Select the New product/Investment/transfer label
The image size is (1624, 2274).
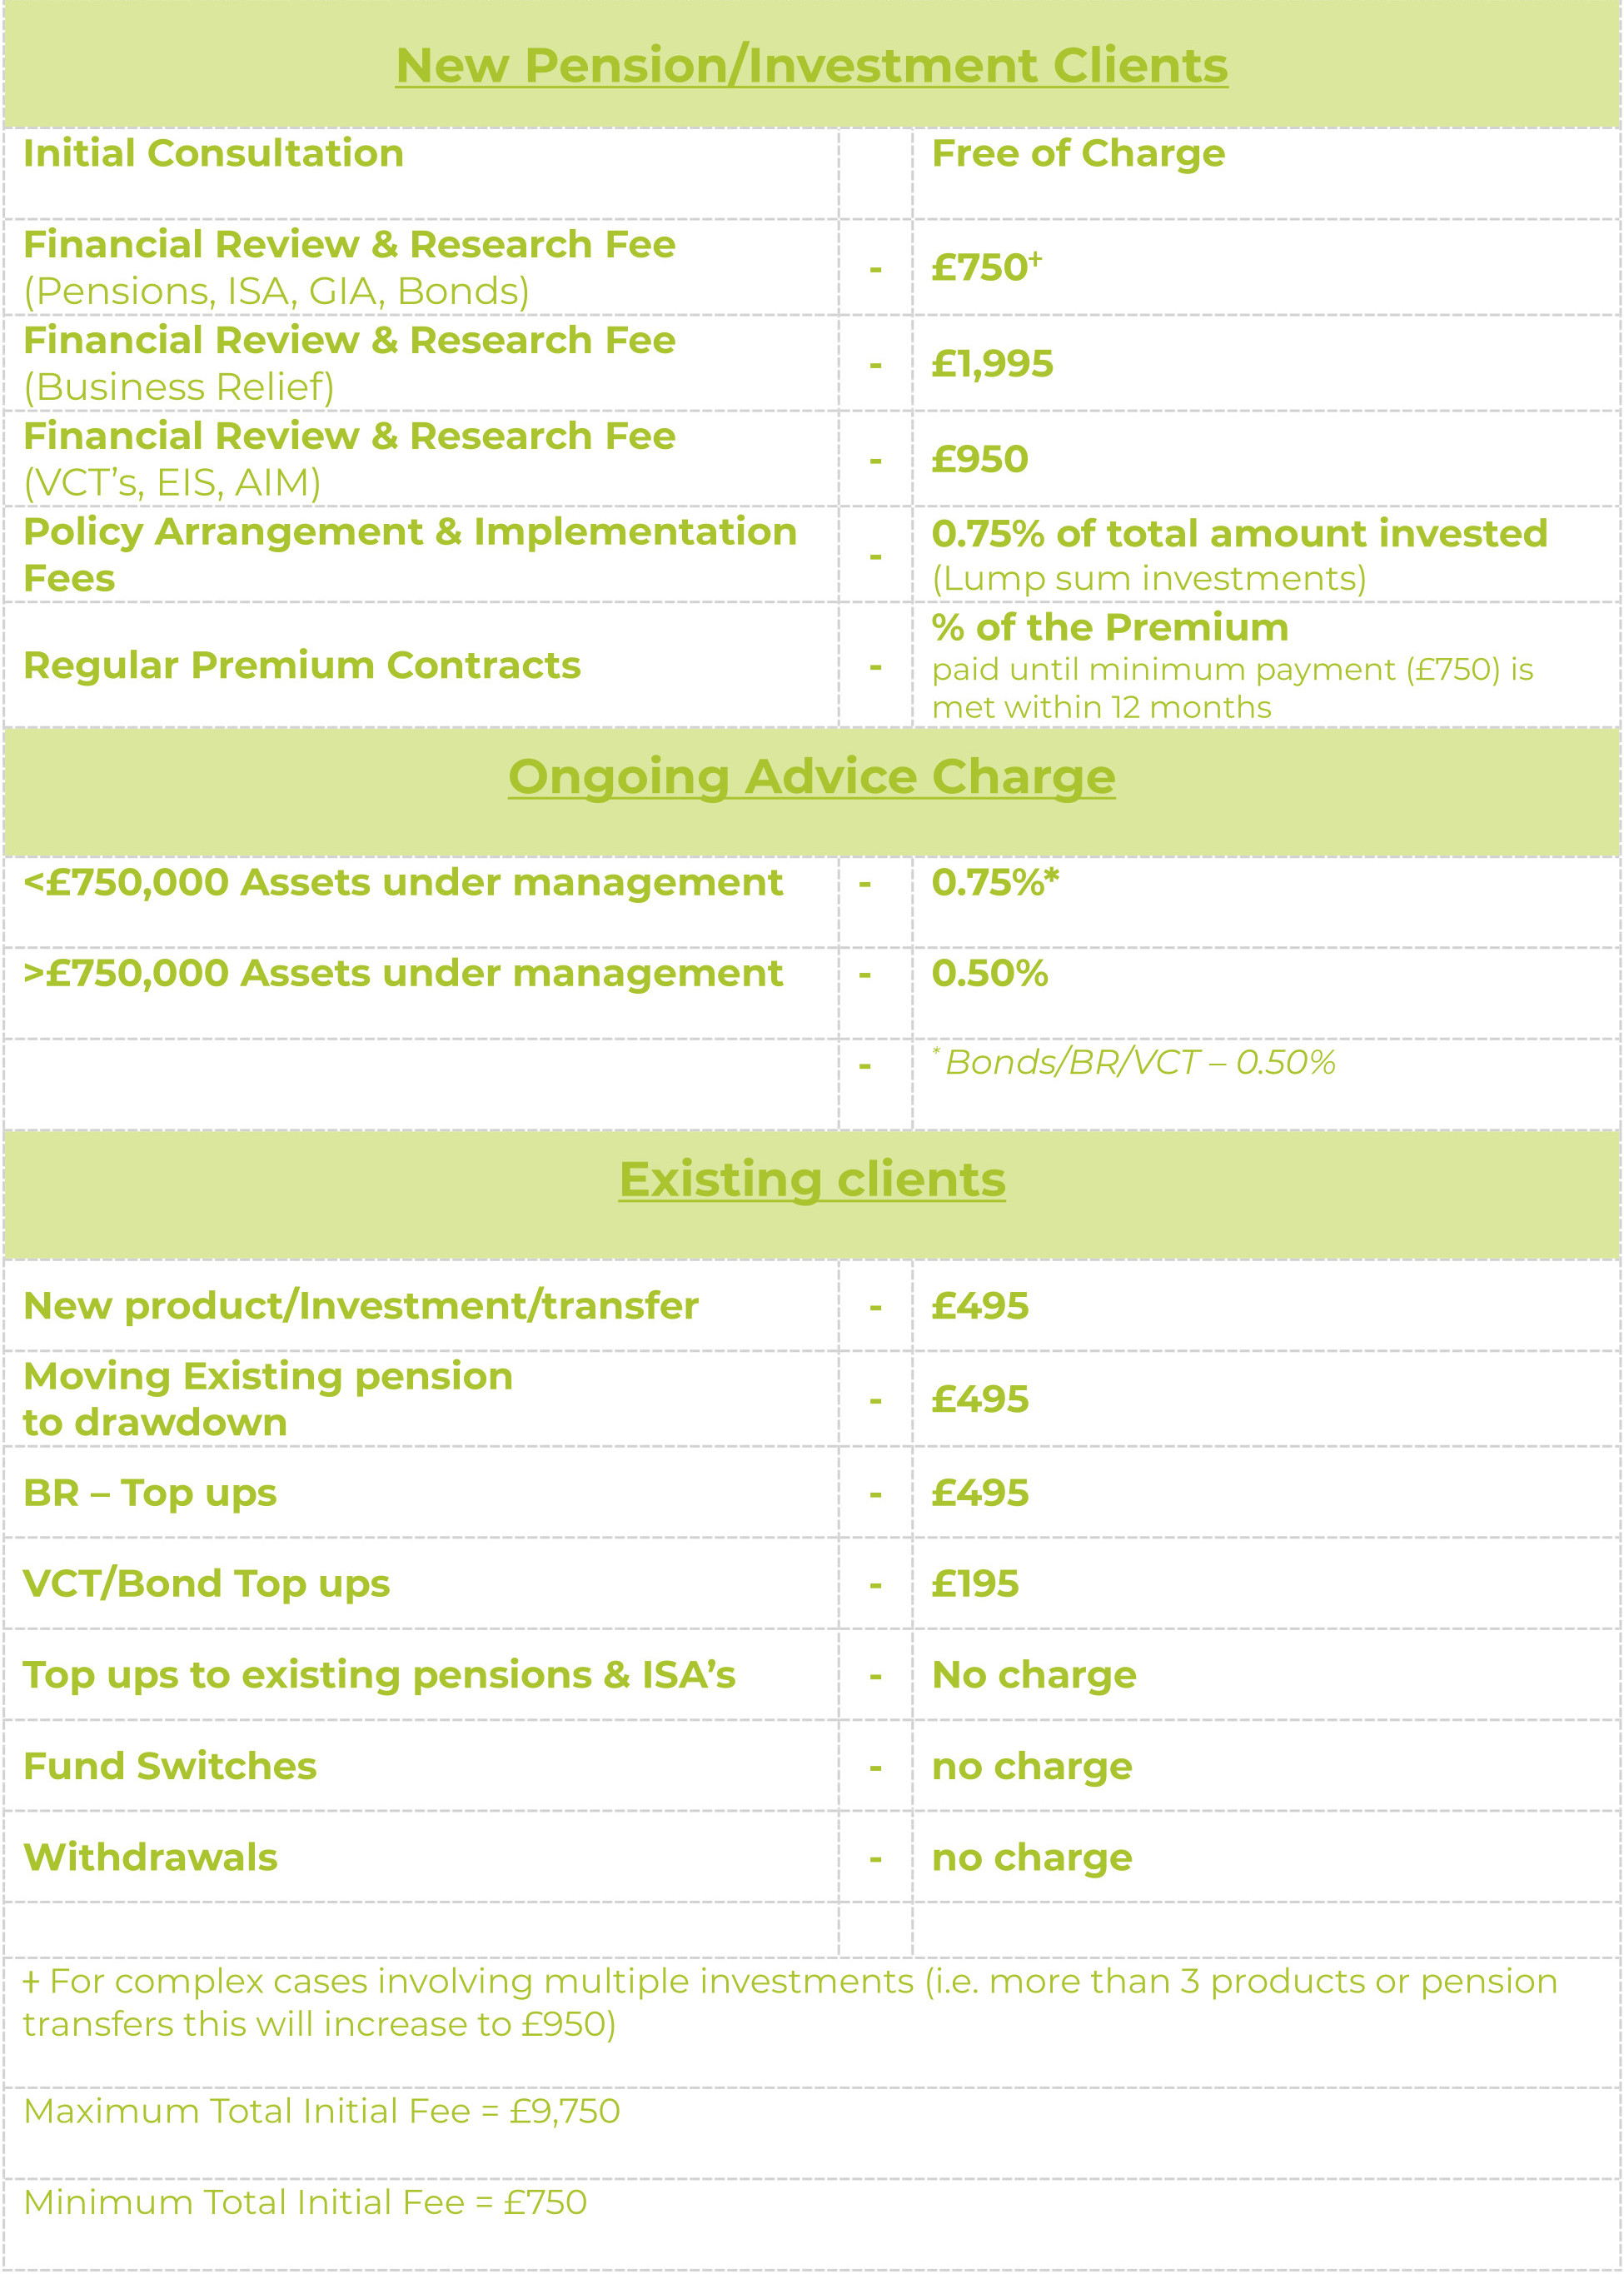tap(360, 1306)
